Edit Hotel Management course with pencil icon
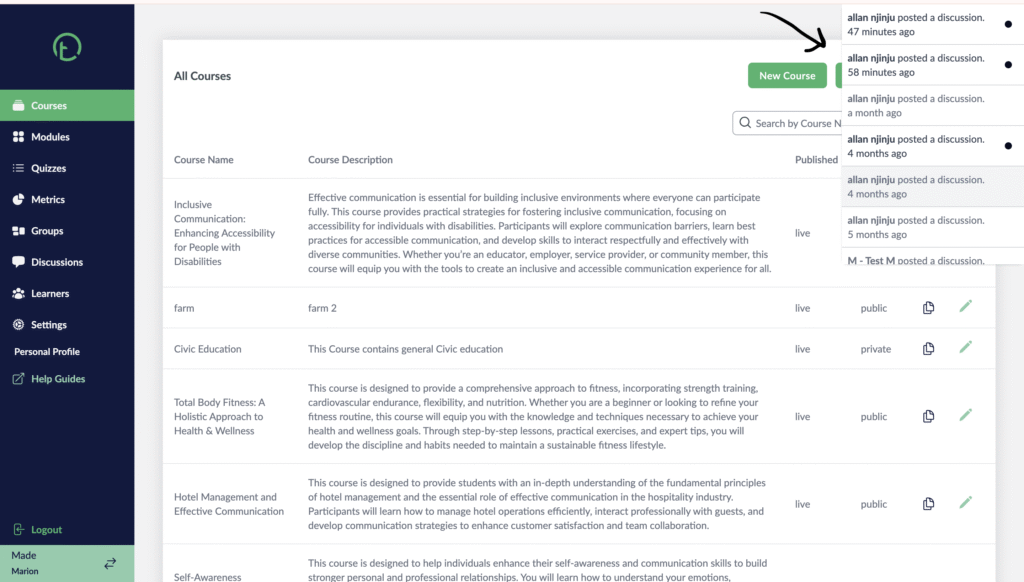The width and height of the screenshot is (1024, 582). click(966, 502)
